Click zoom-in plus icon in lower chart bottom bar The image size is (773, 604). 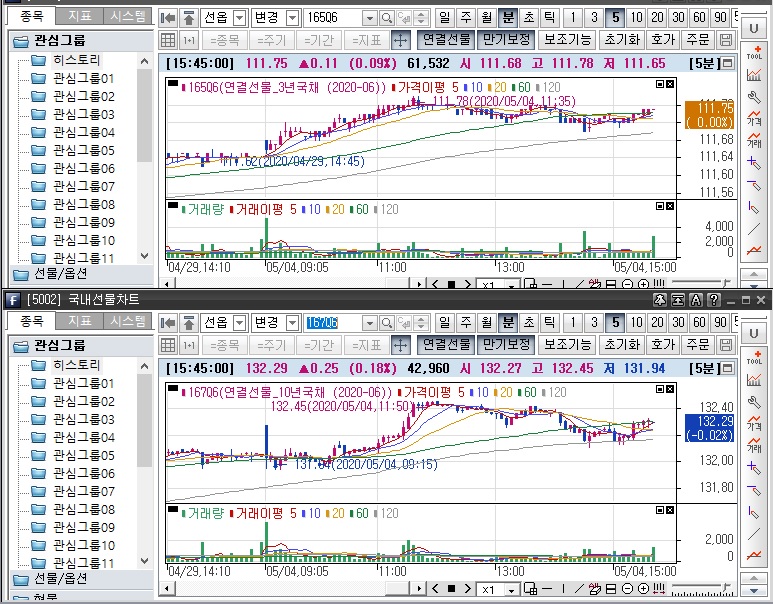[x=644, y=590]
